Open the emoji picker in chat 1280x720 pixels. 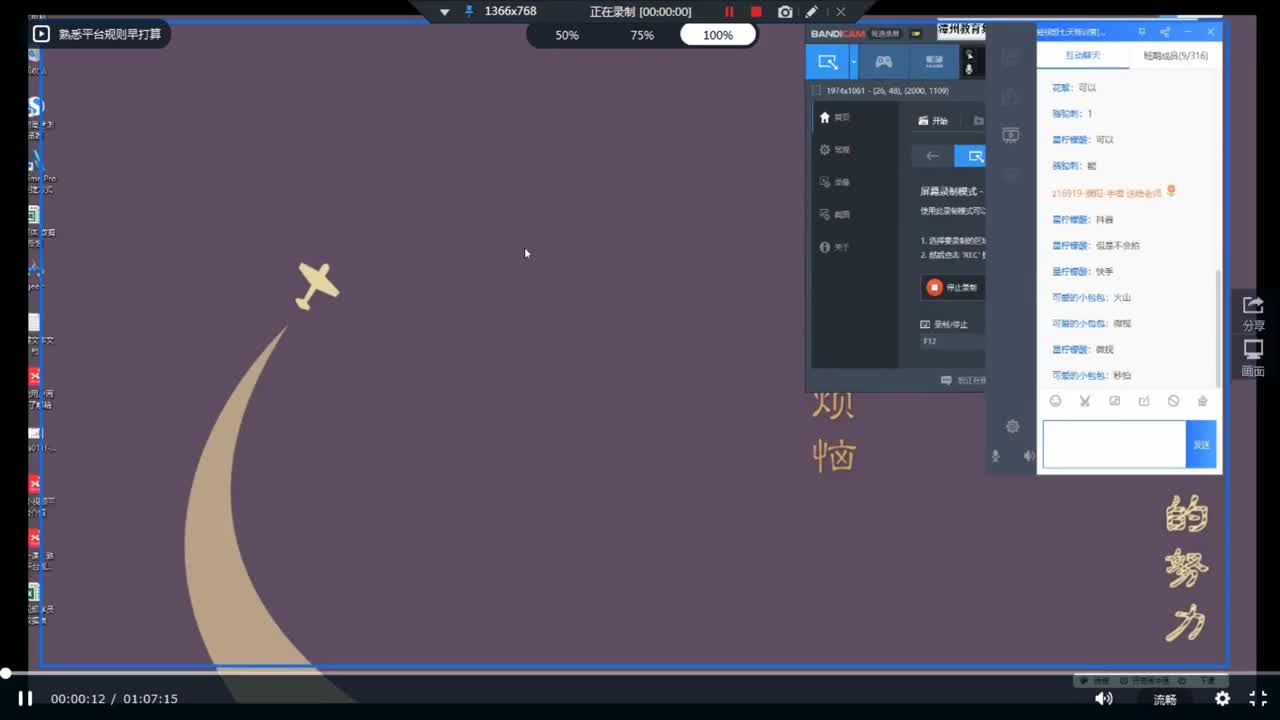tap(1055, 401)
